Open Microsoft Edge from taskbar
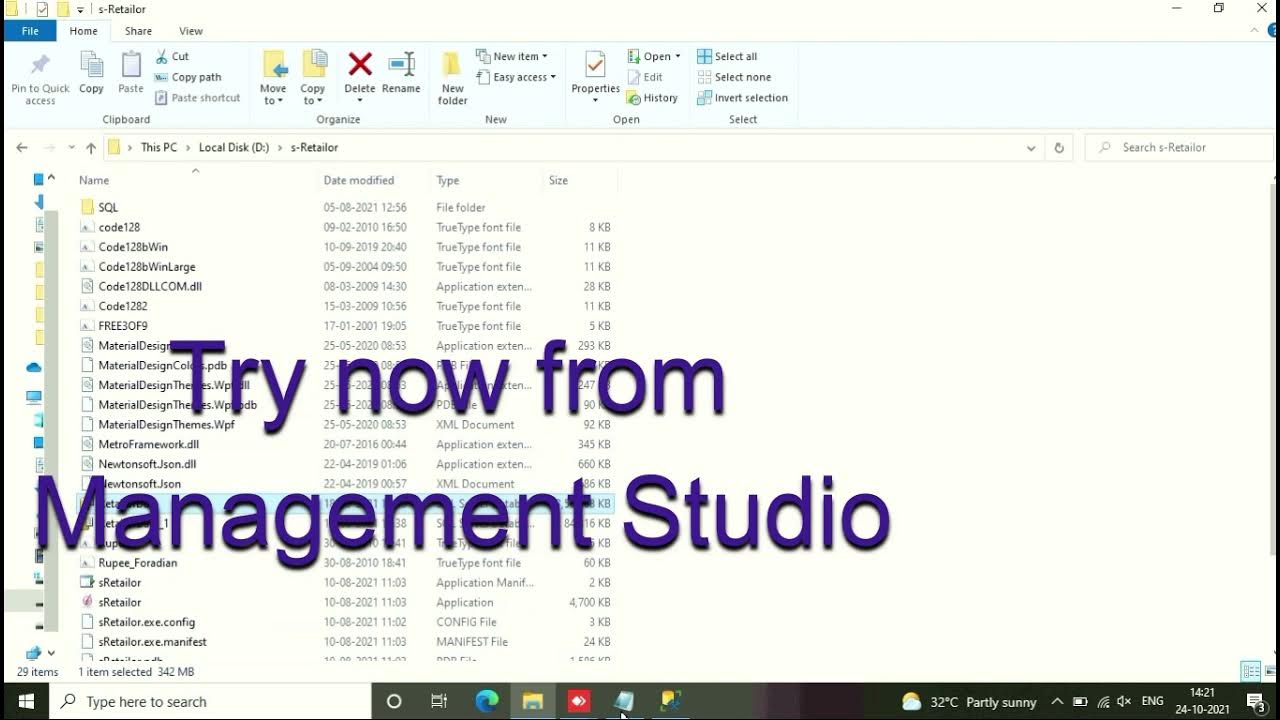The height and width of the screenshot is (720, 1280). [487, 701]
